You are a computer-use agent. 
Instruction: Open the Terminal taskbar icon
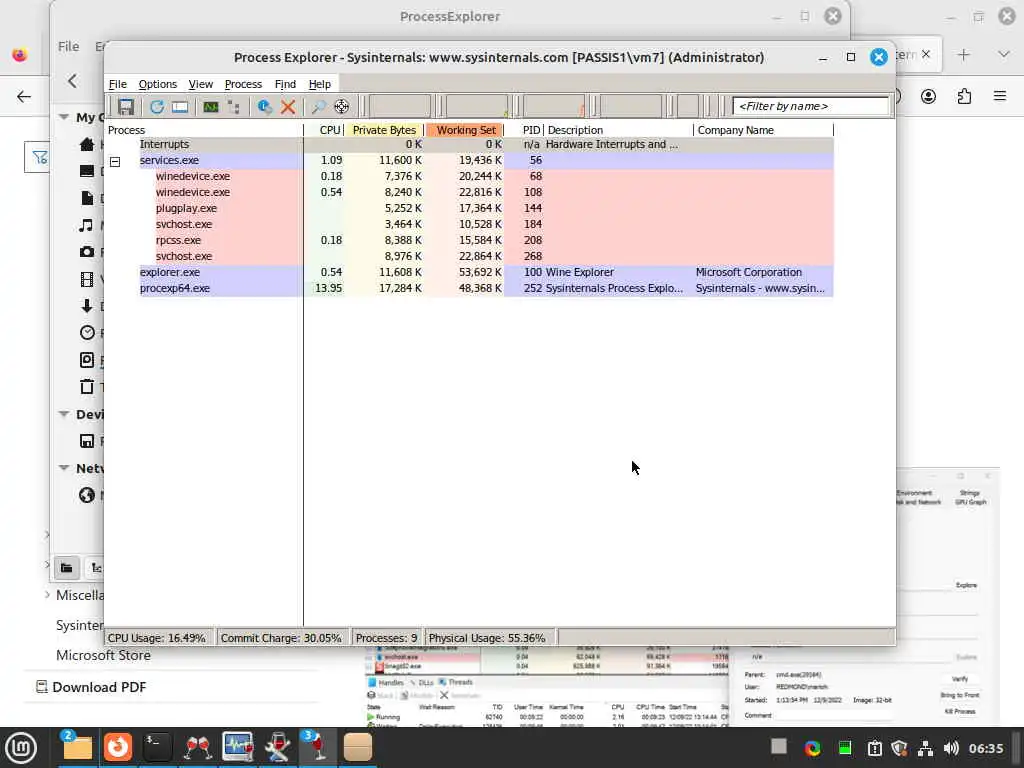click(x=157, y=747)
